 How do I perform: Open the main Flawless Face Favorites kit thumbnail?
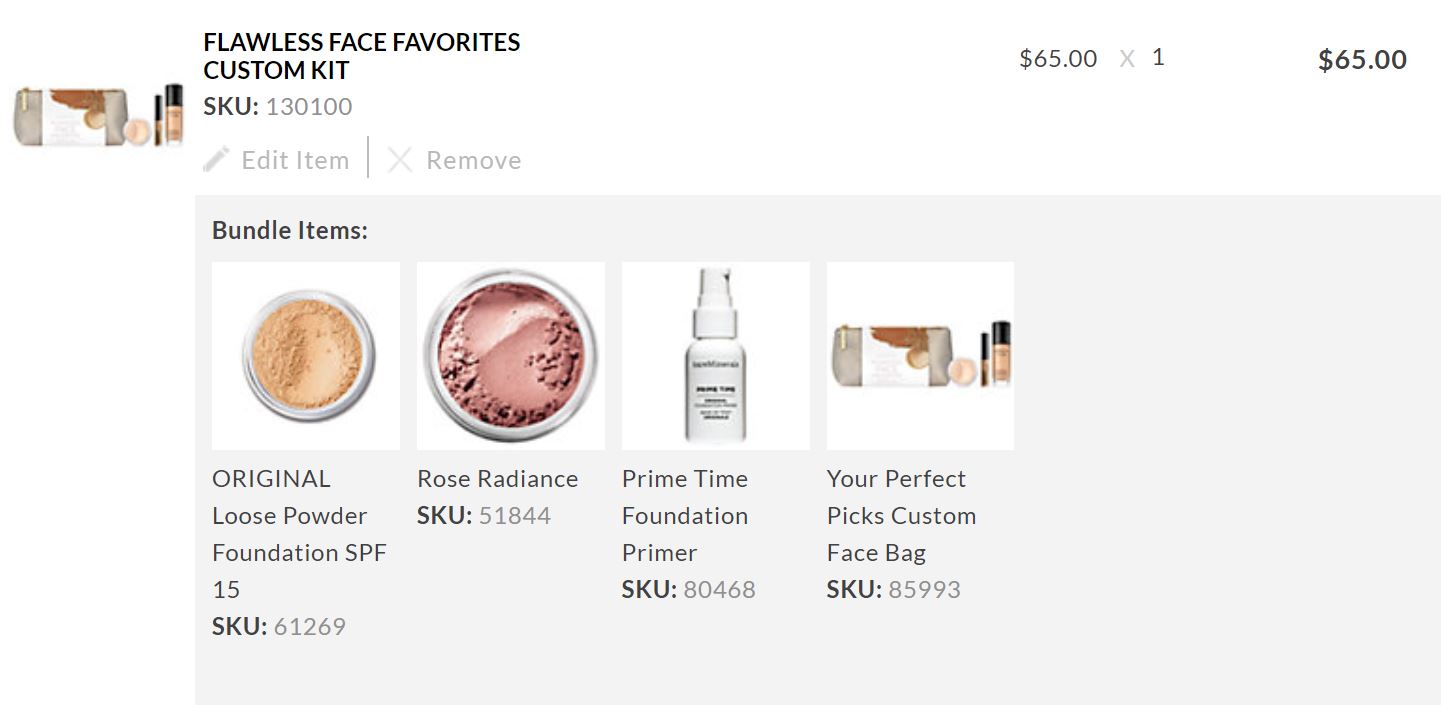(x=98, y=117)
